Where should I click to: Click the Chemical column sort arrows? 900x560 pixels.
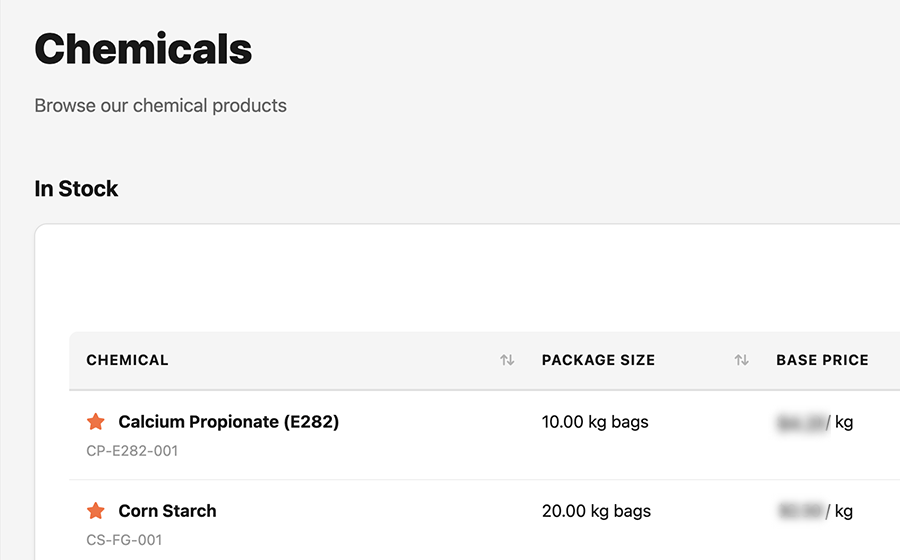click(507, 360)
